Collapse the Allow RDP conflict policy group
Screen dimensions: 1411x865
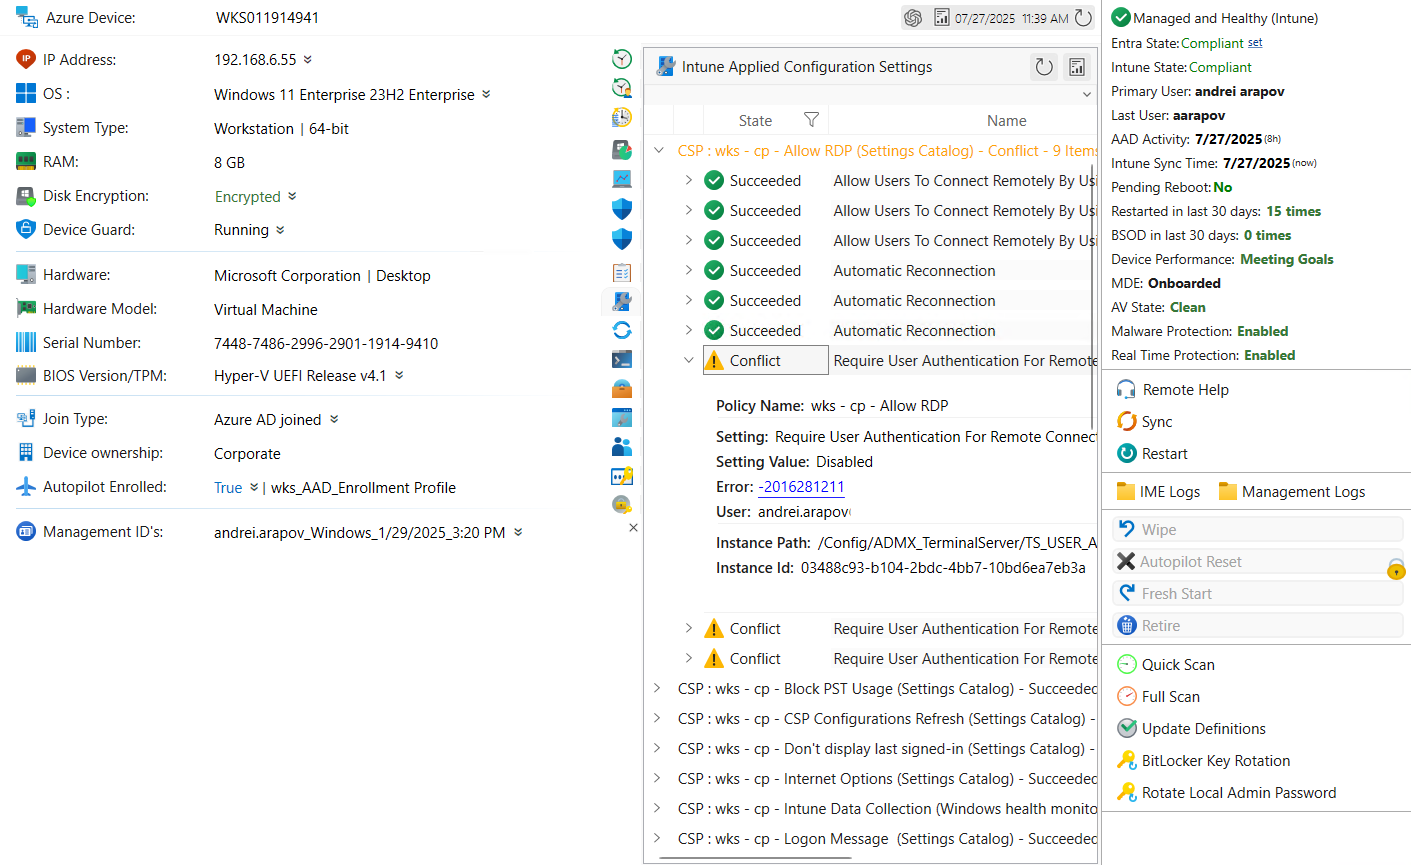659,151
